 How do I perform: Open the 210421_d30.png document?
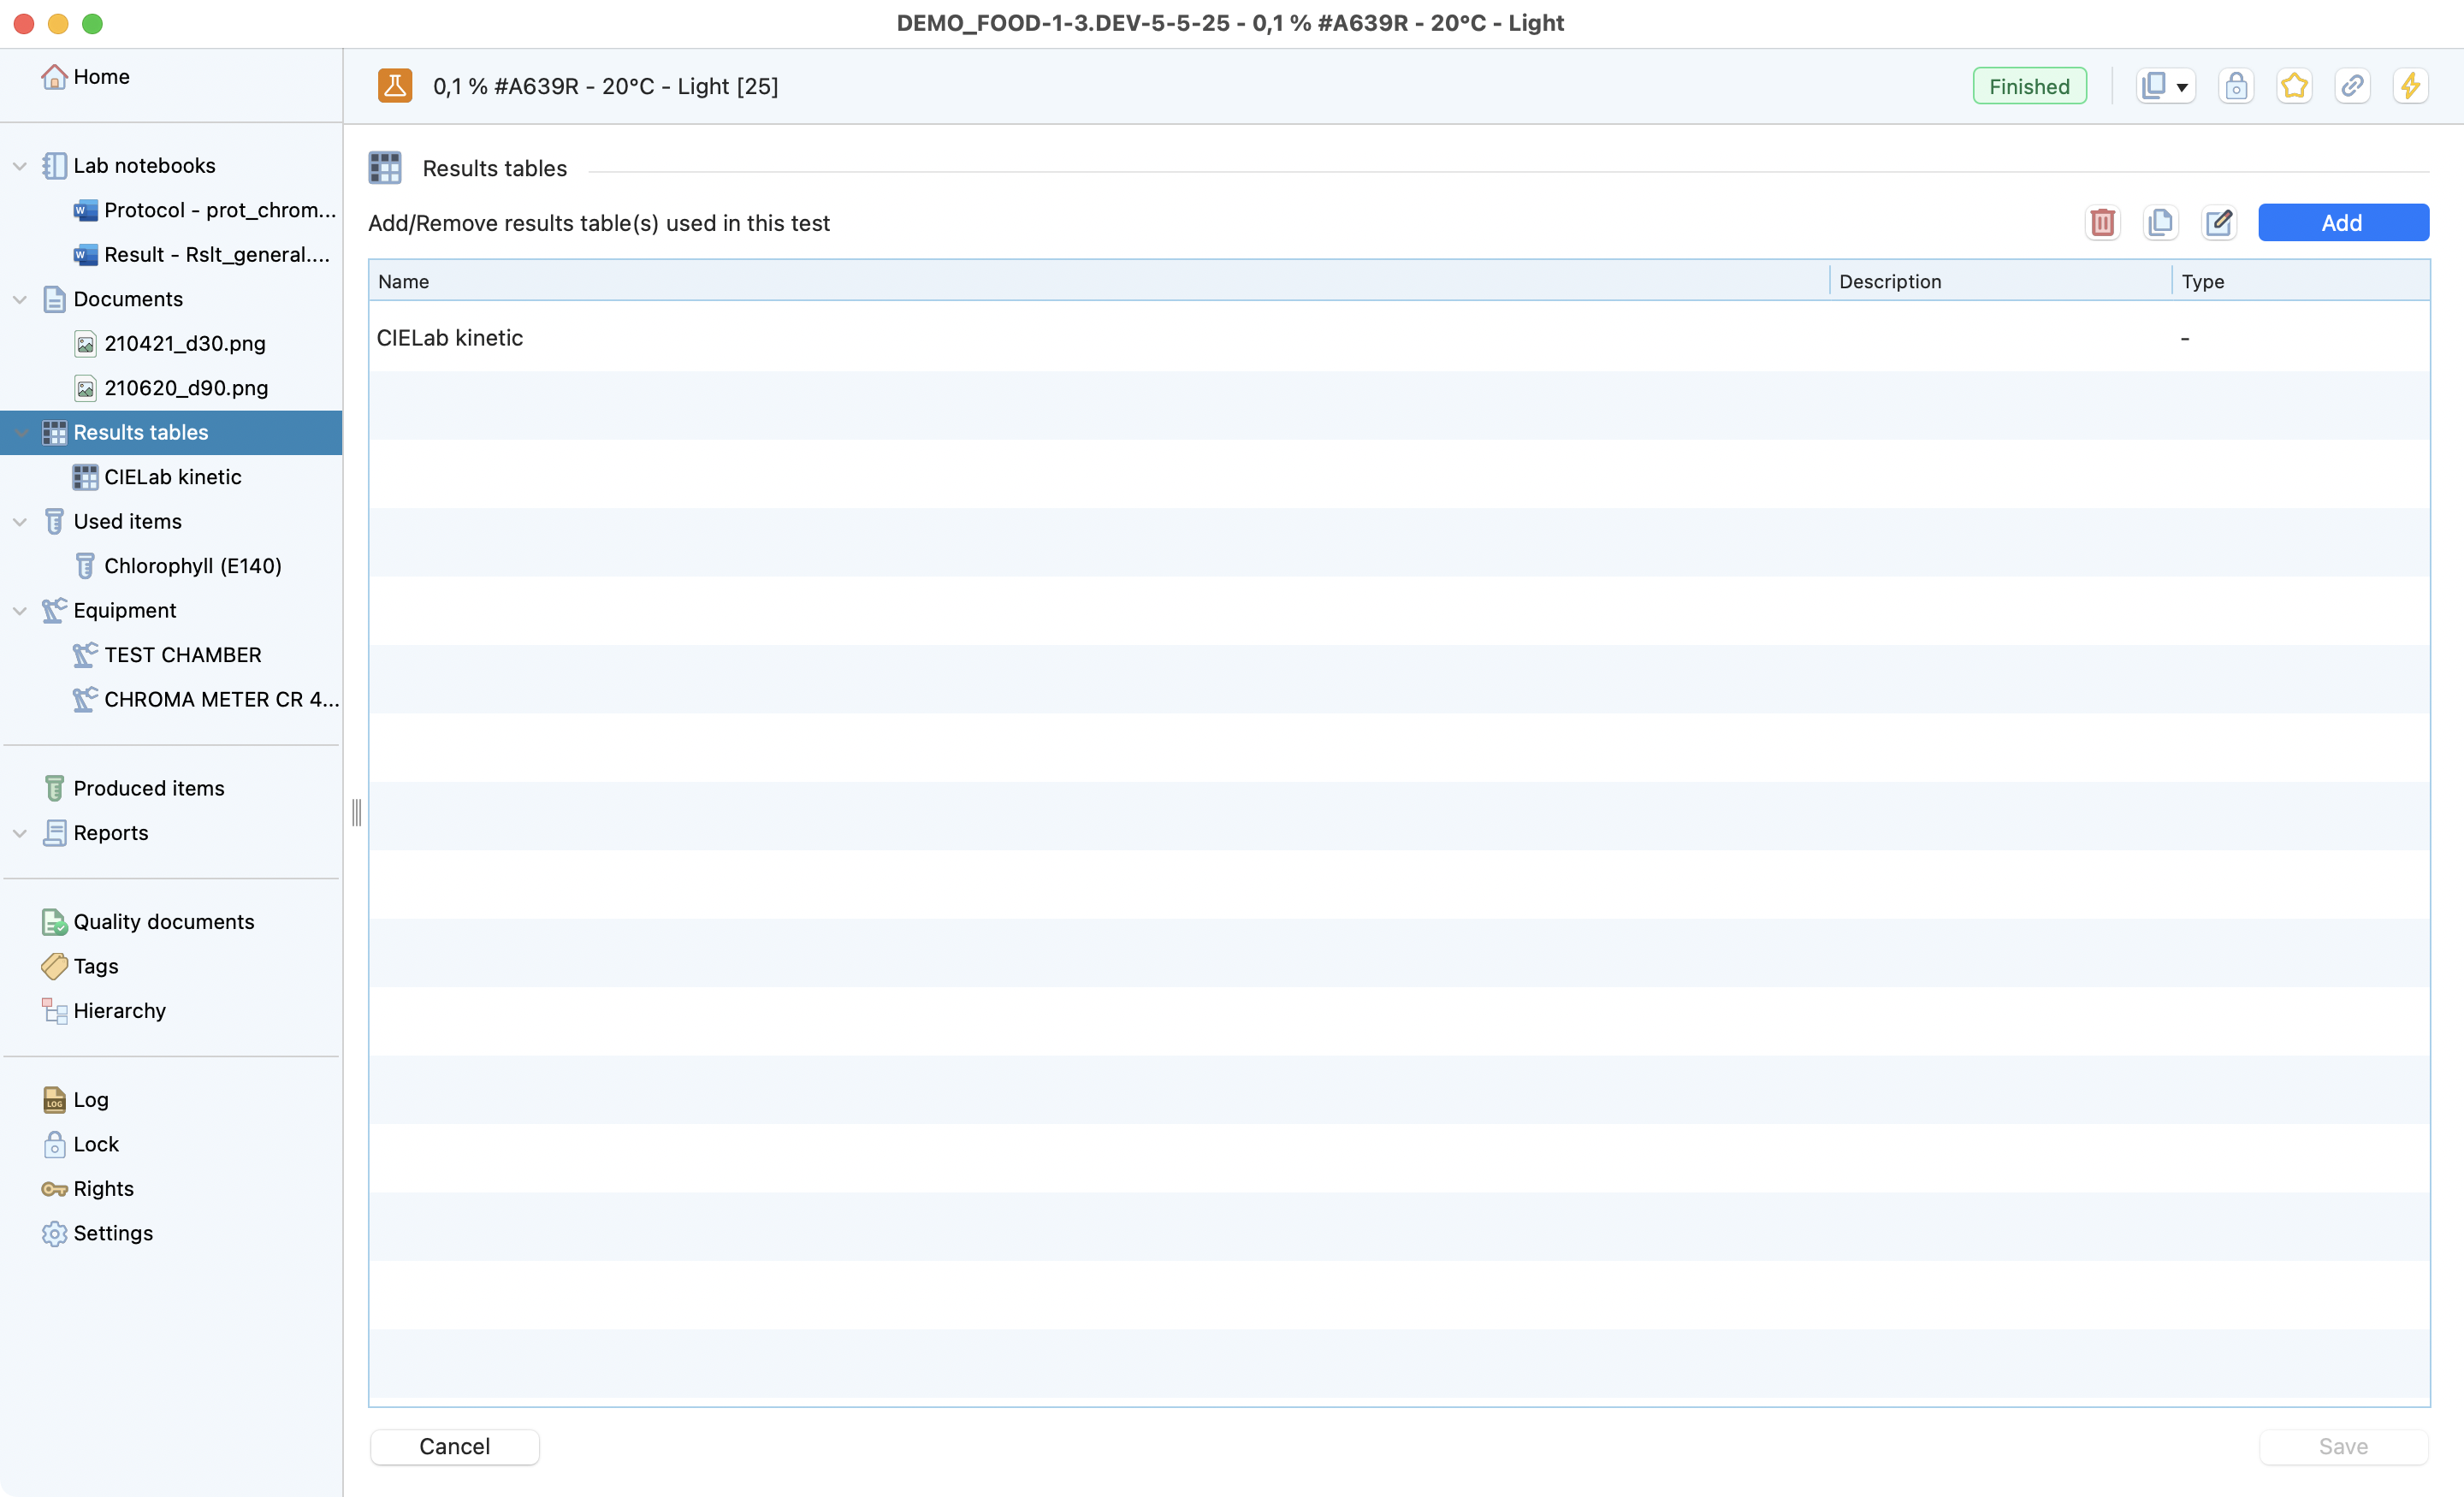coord(184,344)
